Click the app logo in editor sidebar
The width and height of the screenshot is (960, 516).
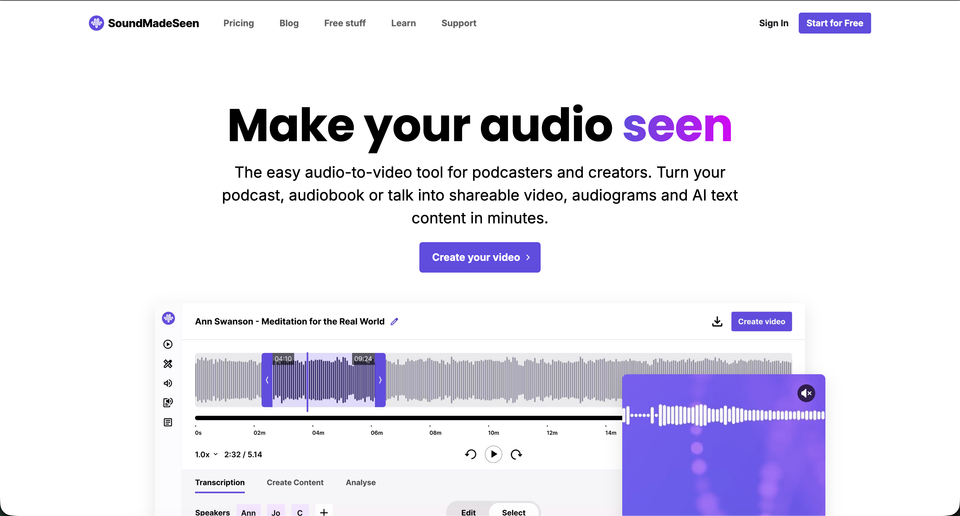(x=168, y=318)
